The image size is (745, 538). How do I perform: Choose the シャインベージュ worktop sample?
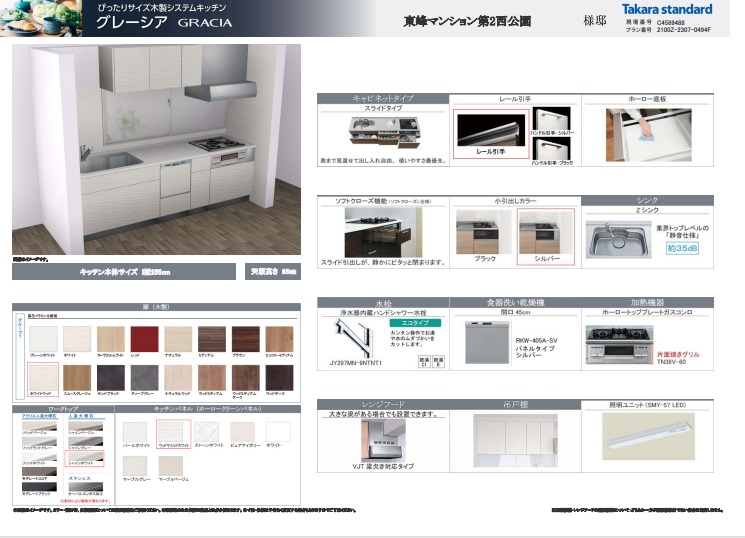pos(86,426)
